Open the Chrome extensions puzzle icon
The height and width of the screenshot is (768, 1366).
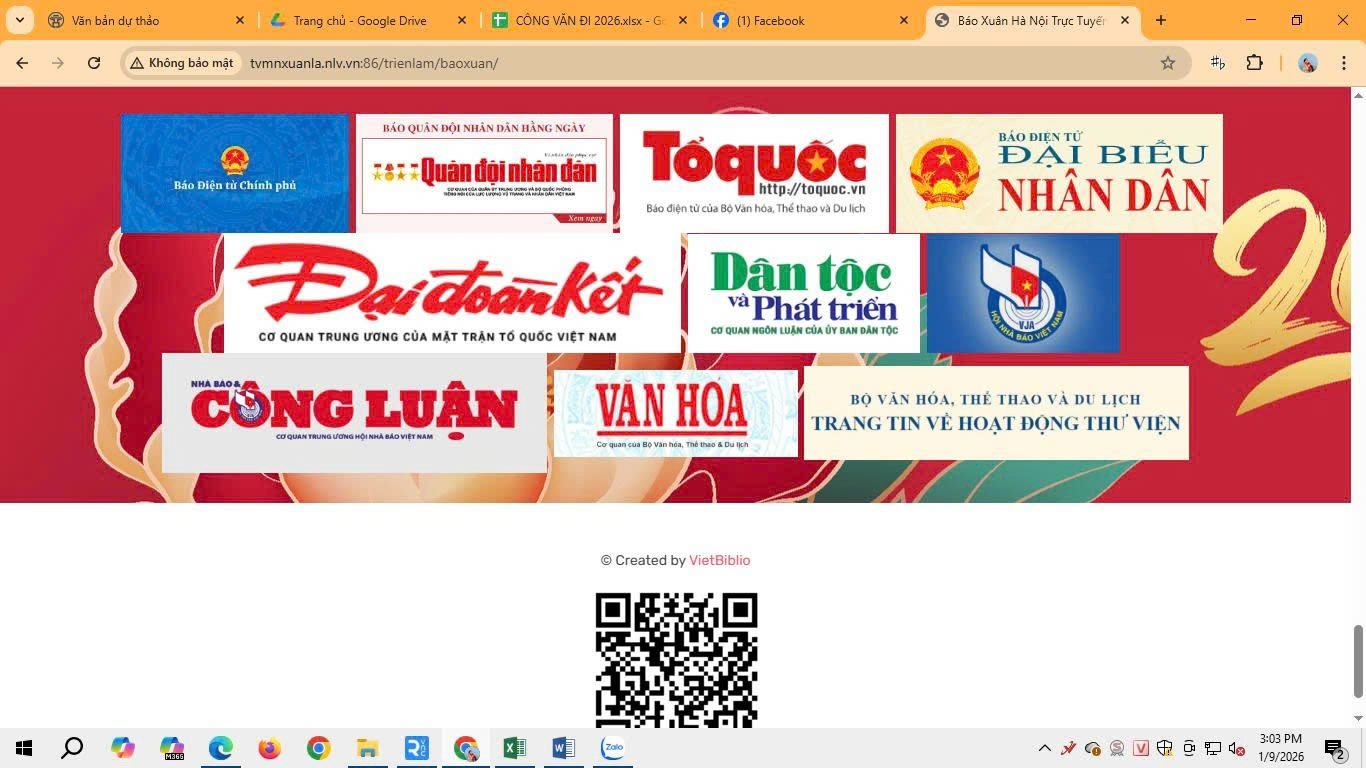pos(1254,63)
